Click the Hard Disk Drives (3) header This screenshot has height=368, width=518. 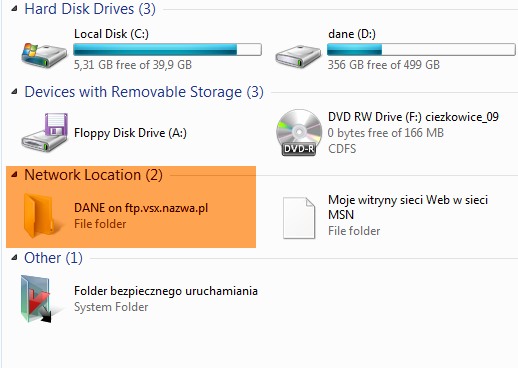coord(90,9)
